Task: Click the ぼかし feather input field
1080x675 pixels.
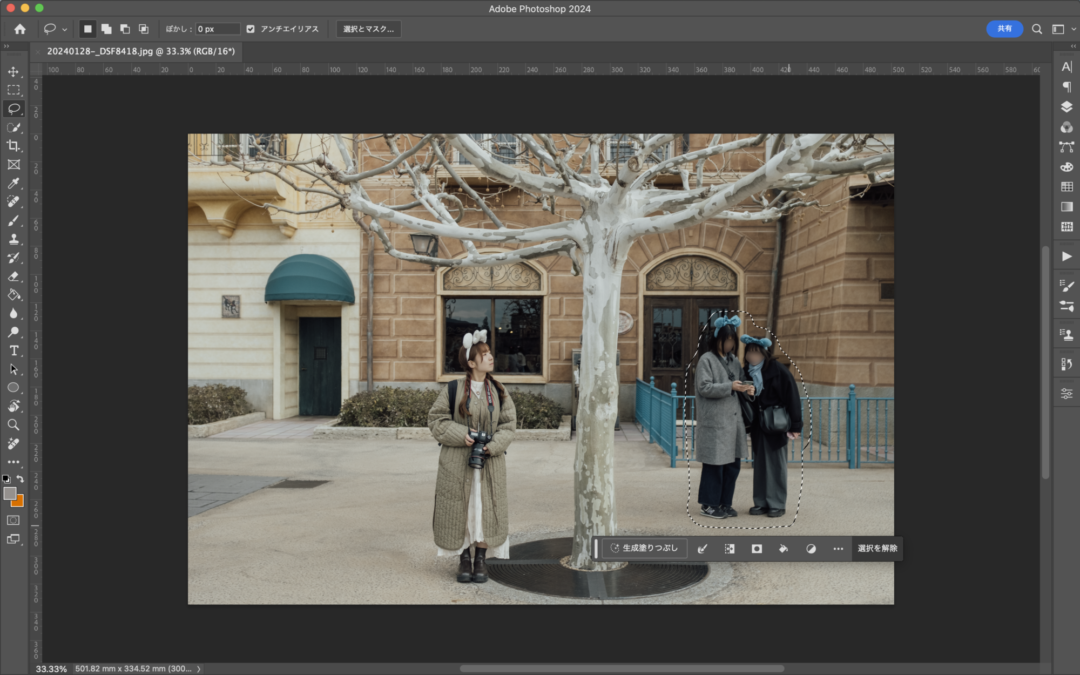Action: pos(217,29)
